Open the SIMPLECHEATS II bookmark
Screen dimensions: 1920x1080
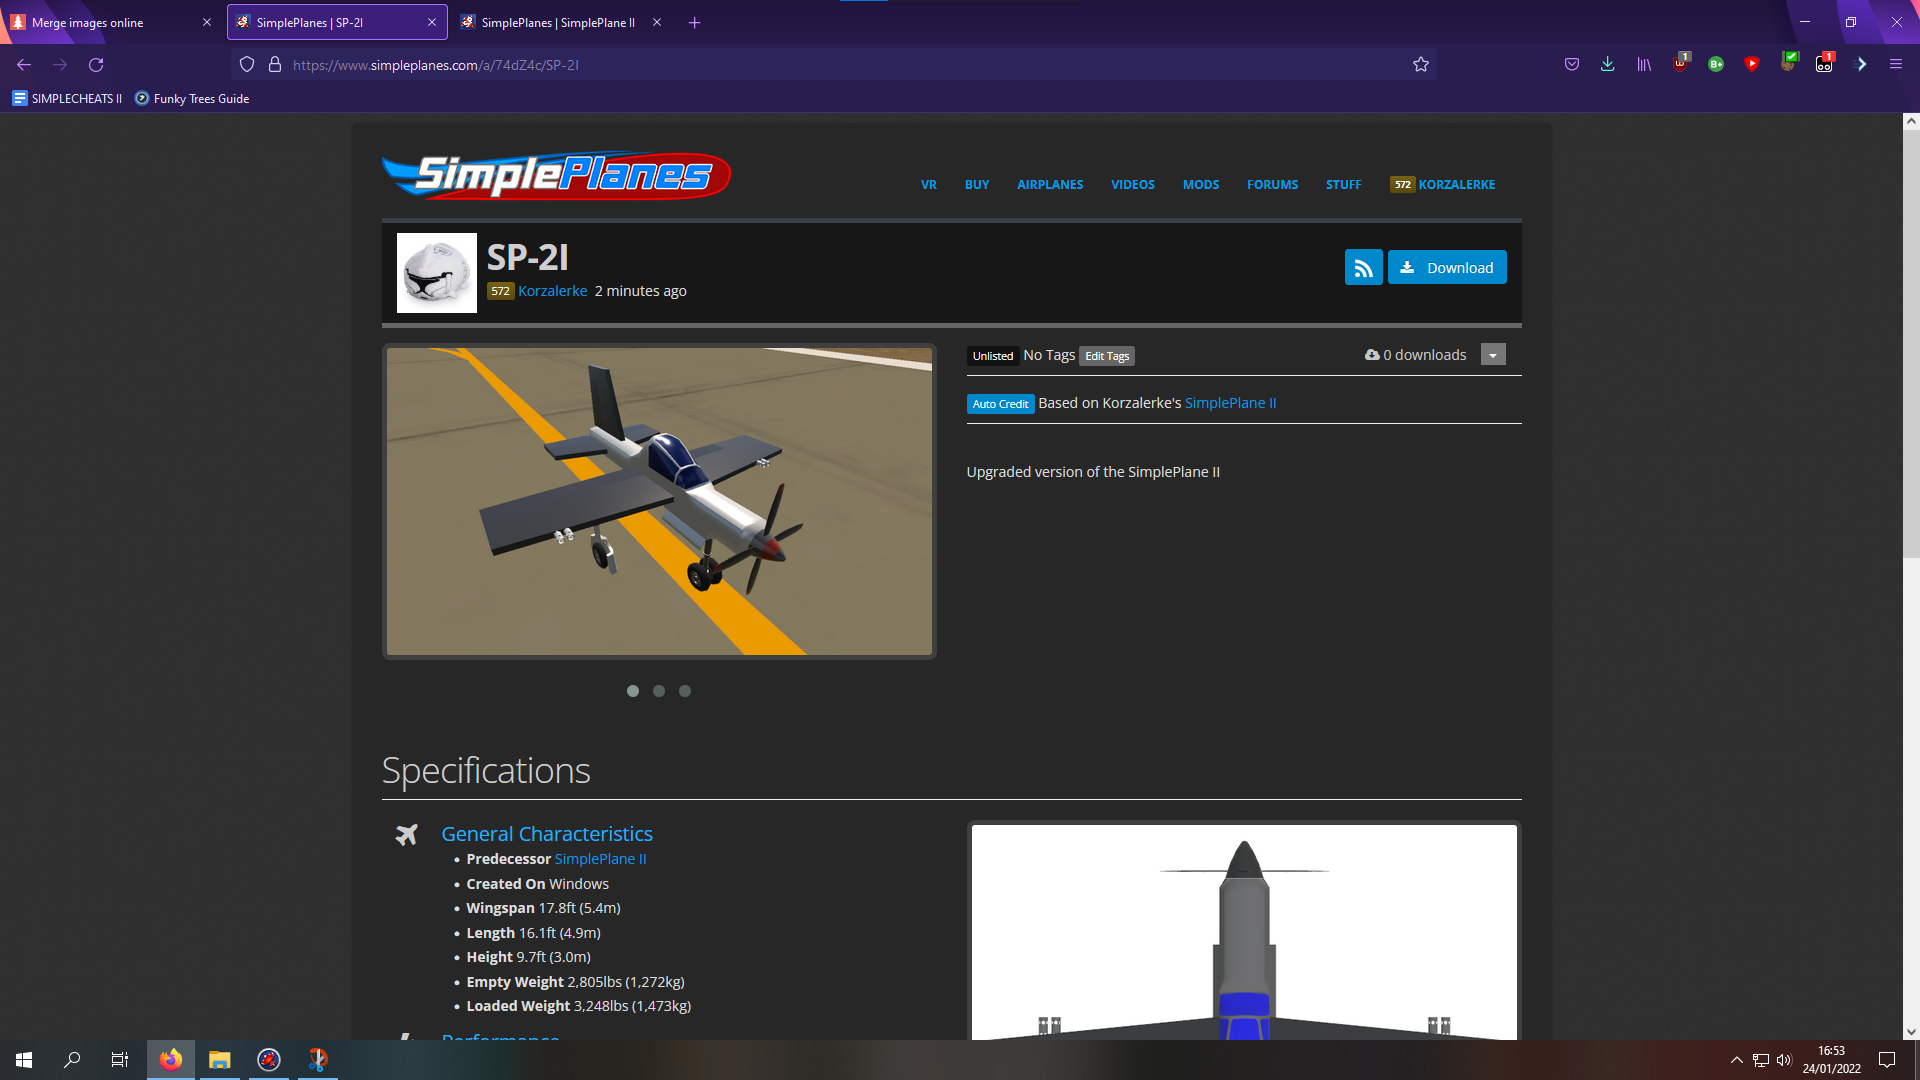click(67, 99)
